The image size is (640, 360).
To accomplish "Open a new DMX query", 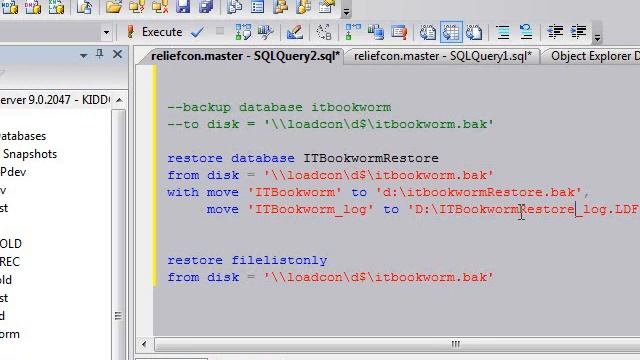I will [33, 7].
